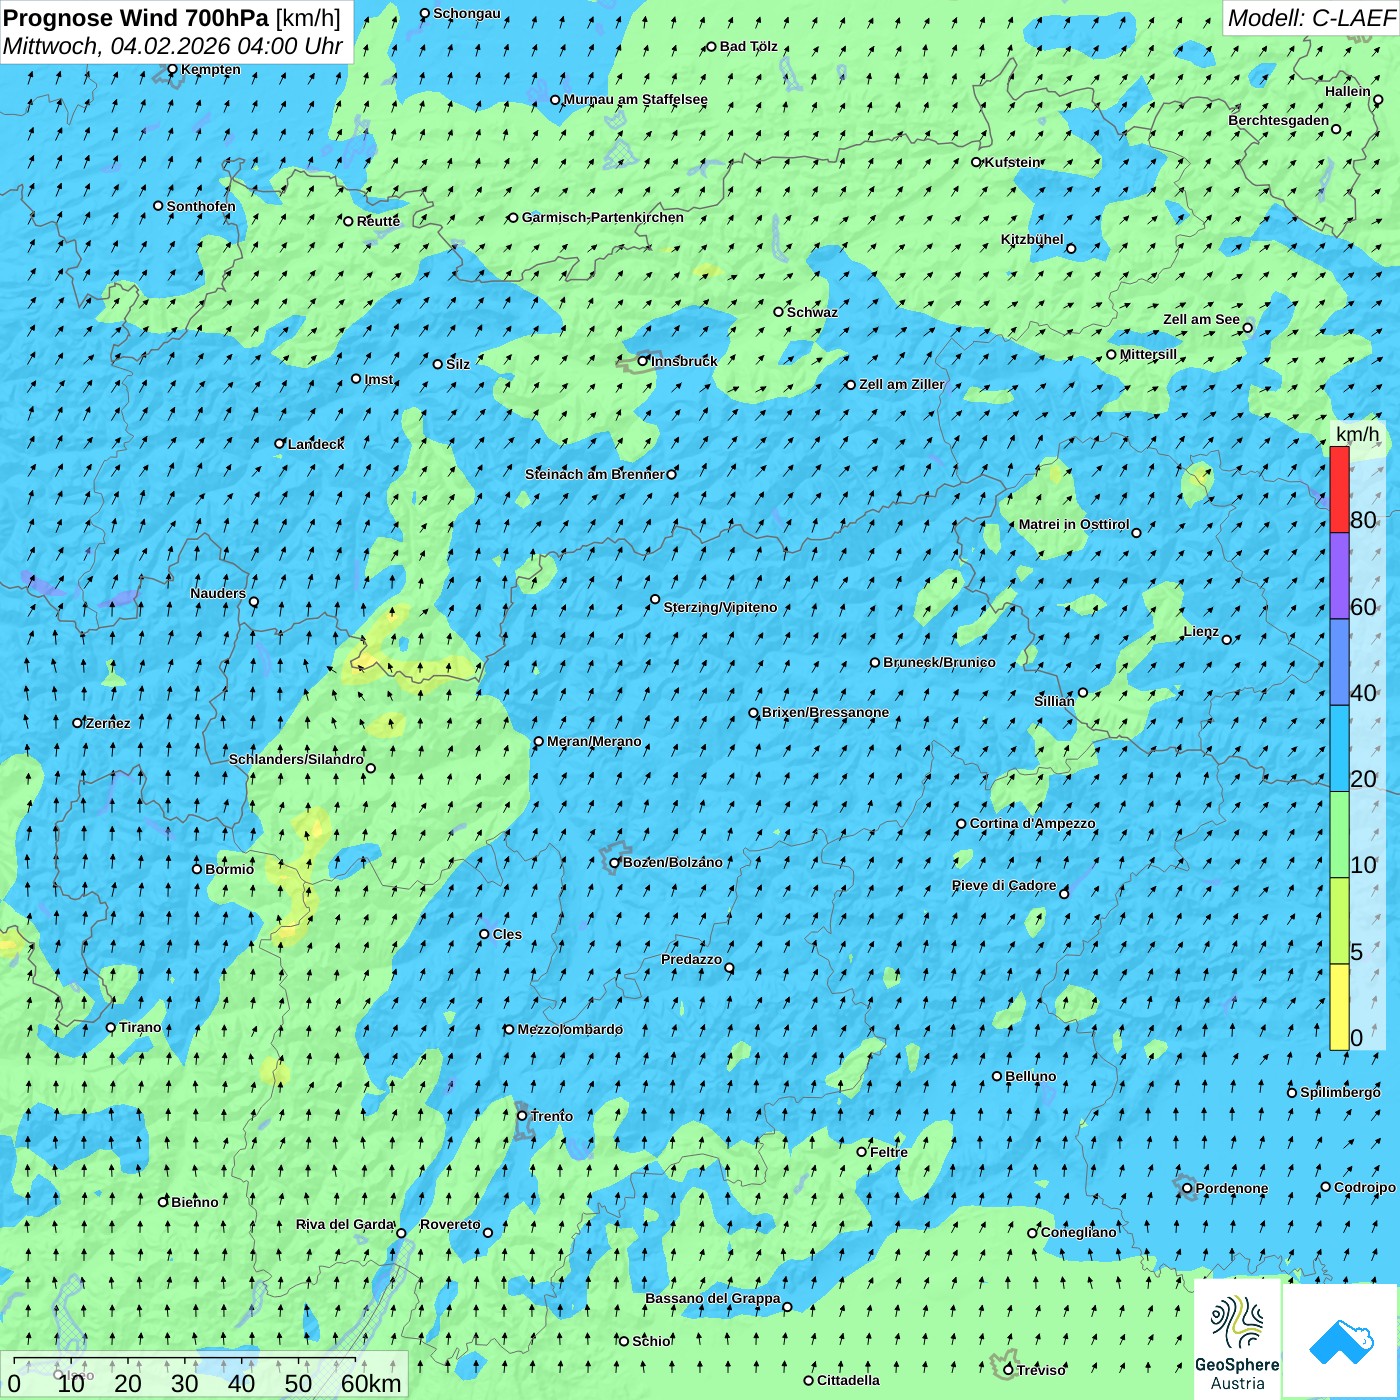
Task: Click the Bozen/Bolzano city marker
Action: click(614, 863)
